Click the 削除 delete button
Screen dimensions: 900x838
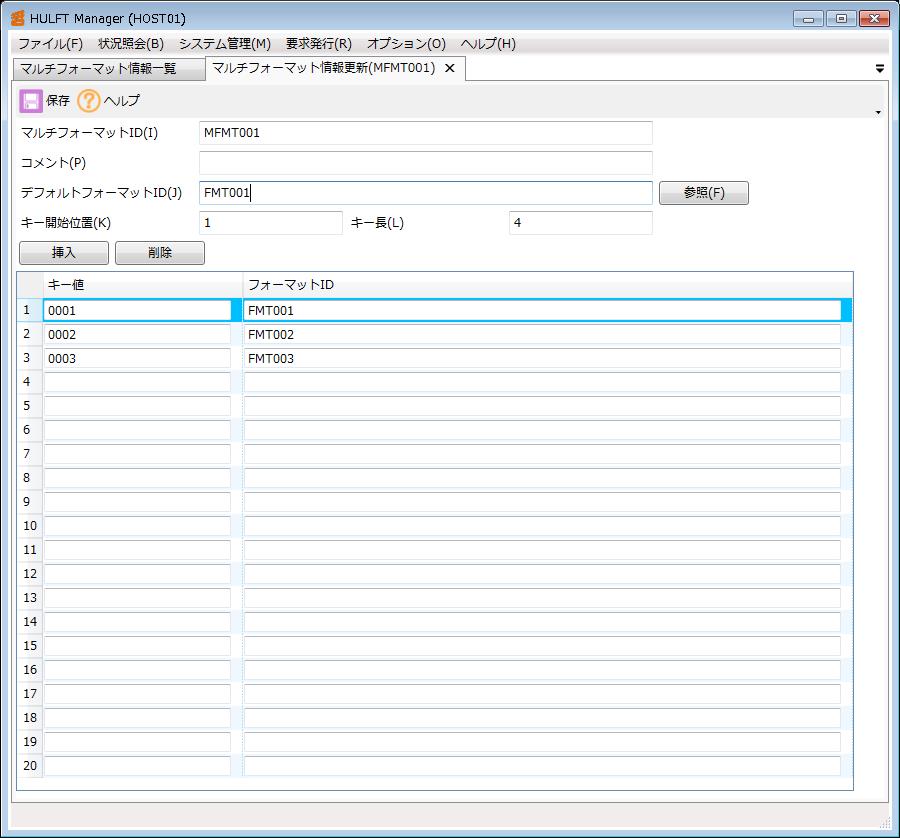[160, 253]
